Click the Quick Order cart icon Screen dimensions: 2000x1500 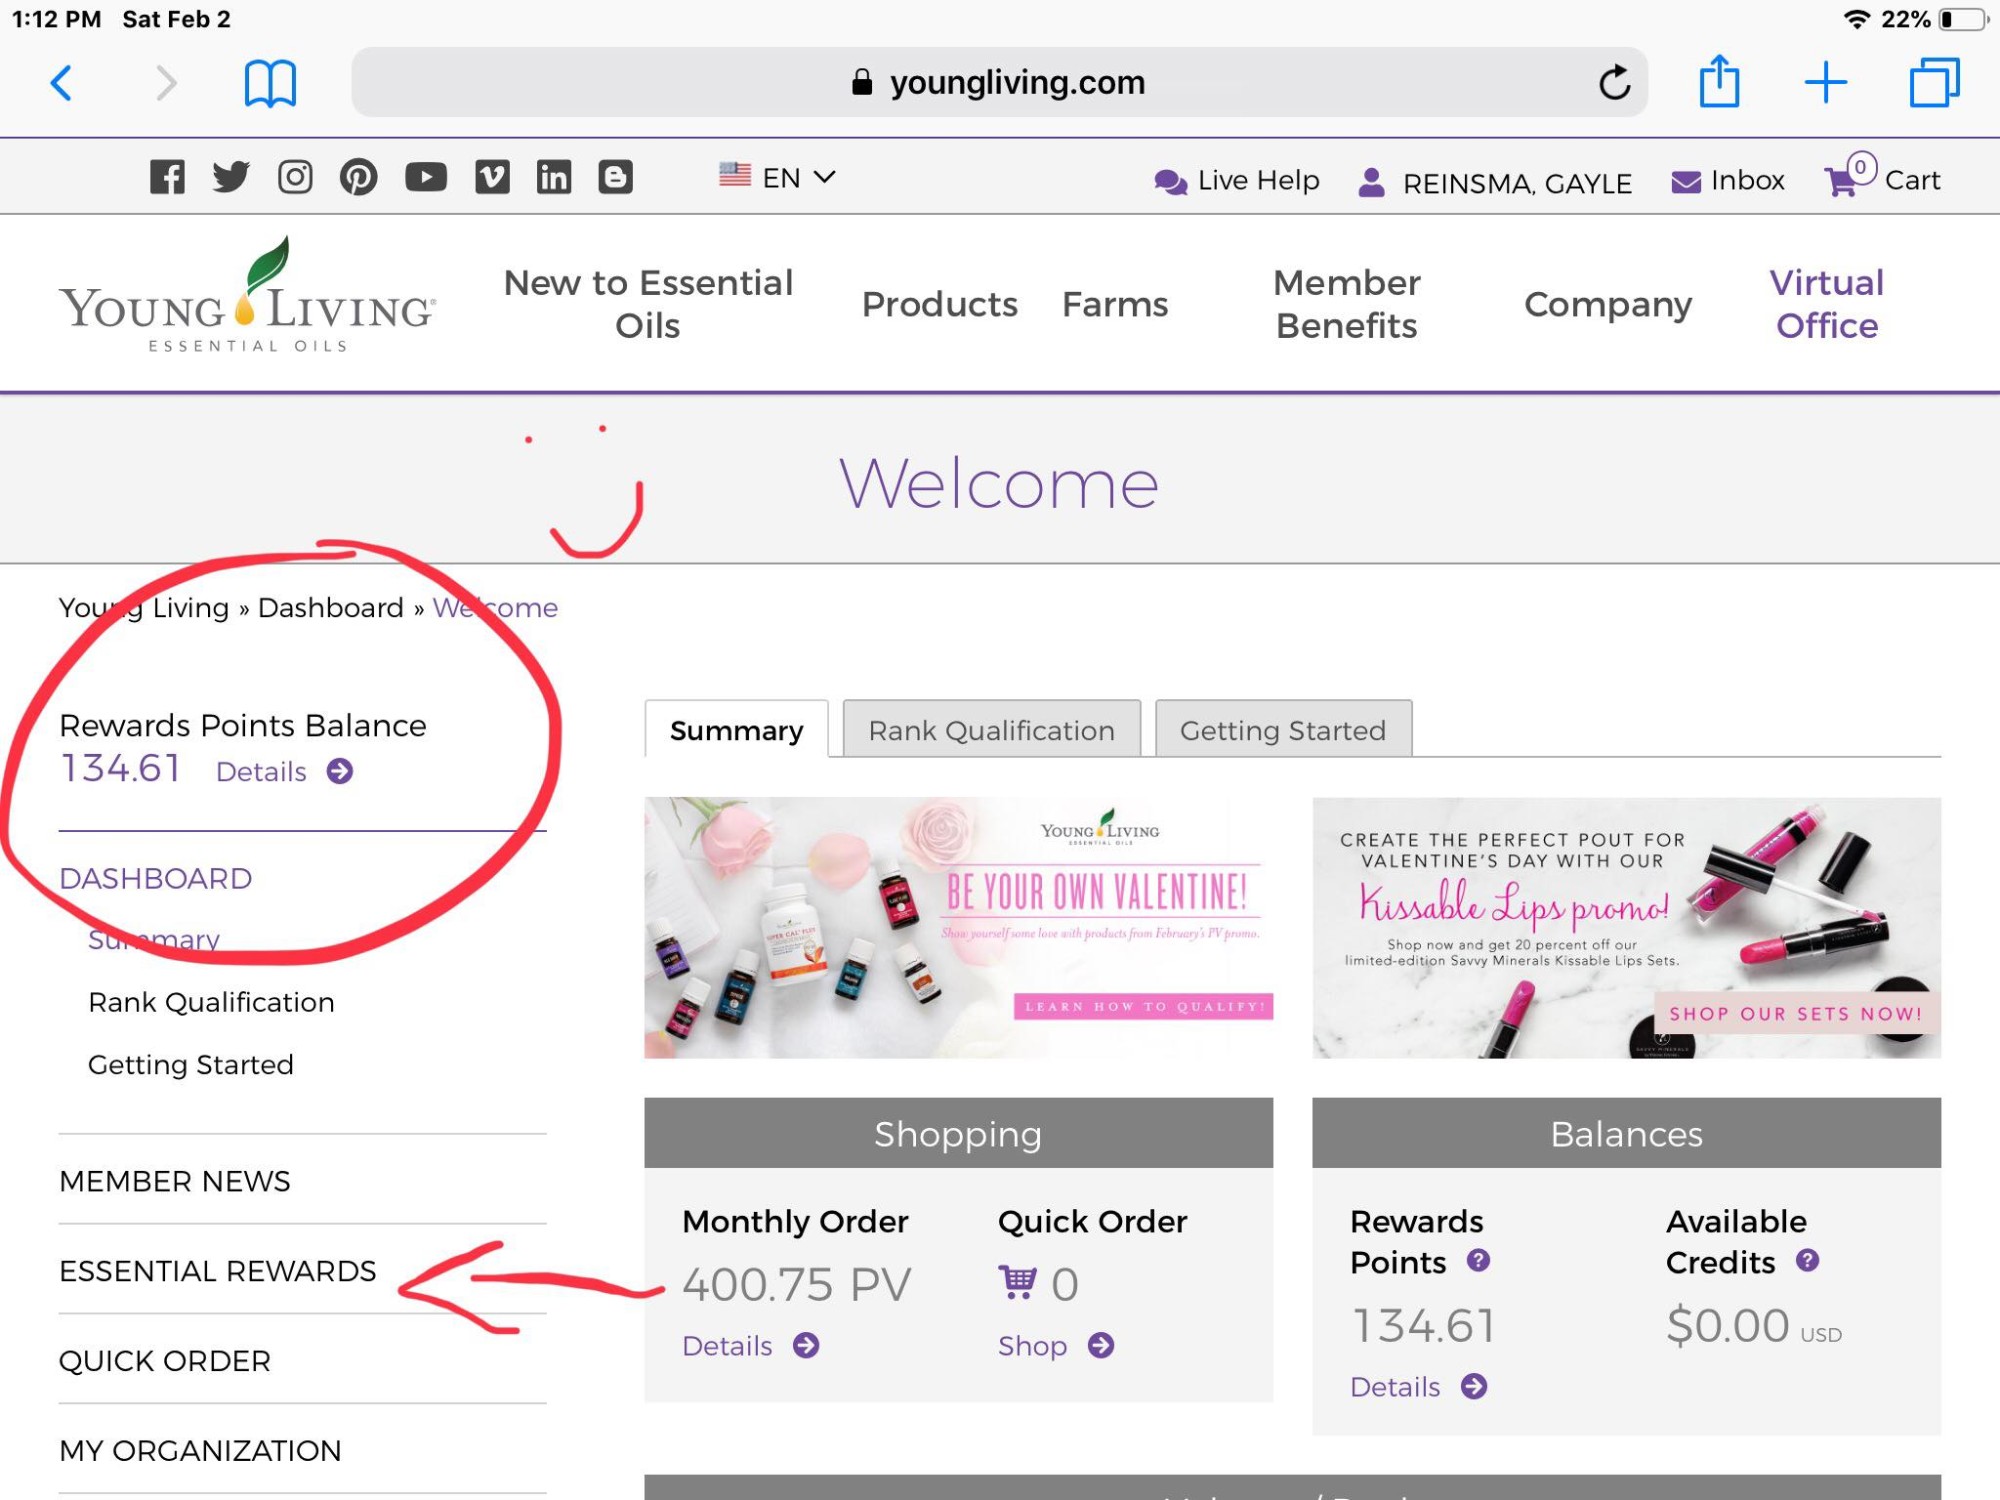[x=1017, y=1281]
